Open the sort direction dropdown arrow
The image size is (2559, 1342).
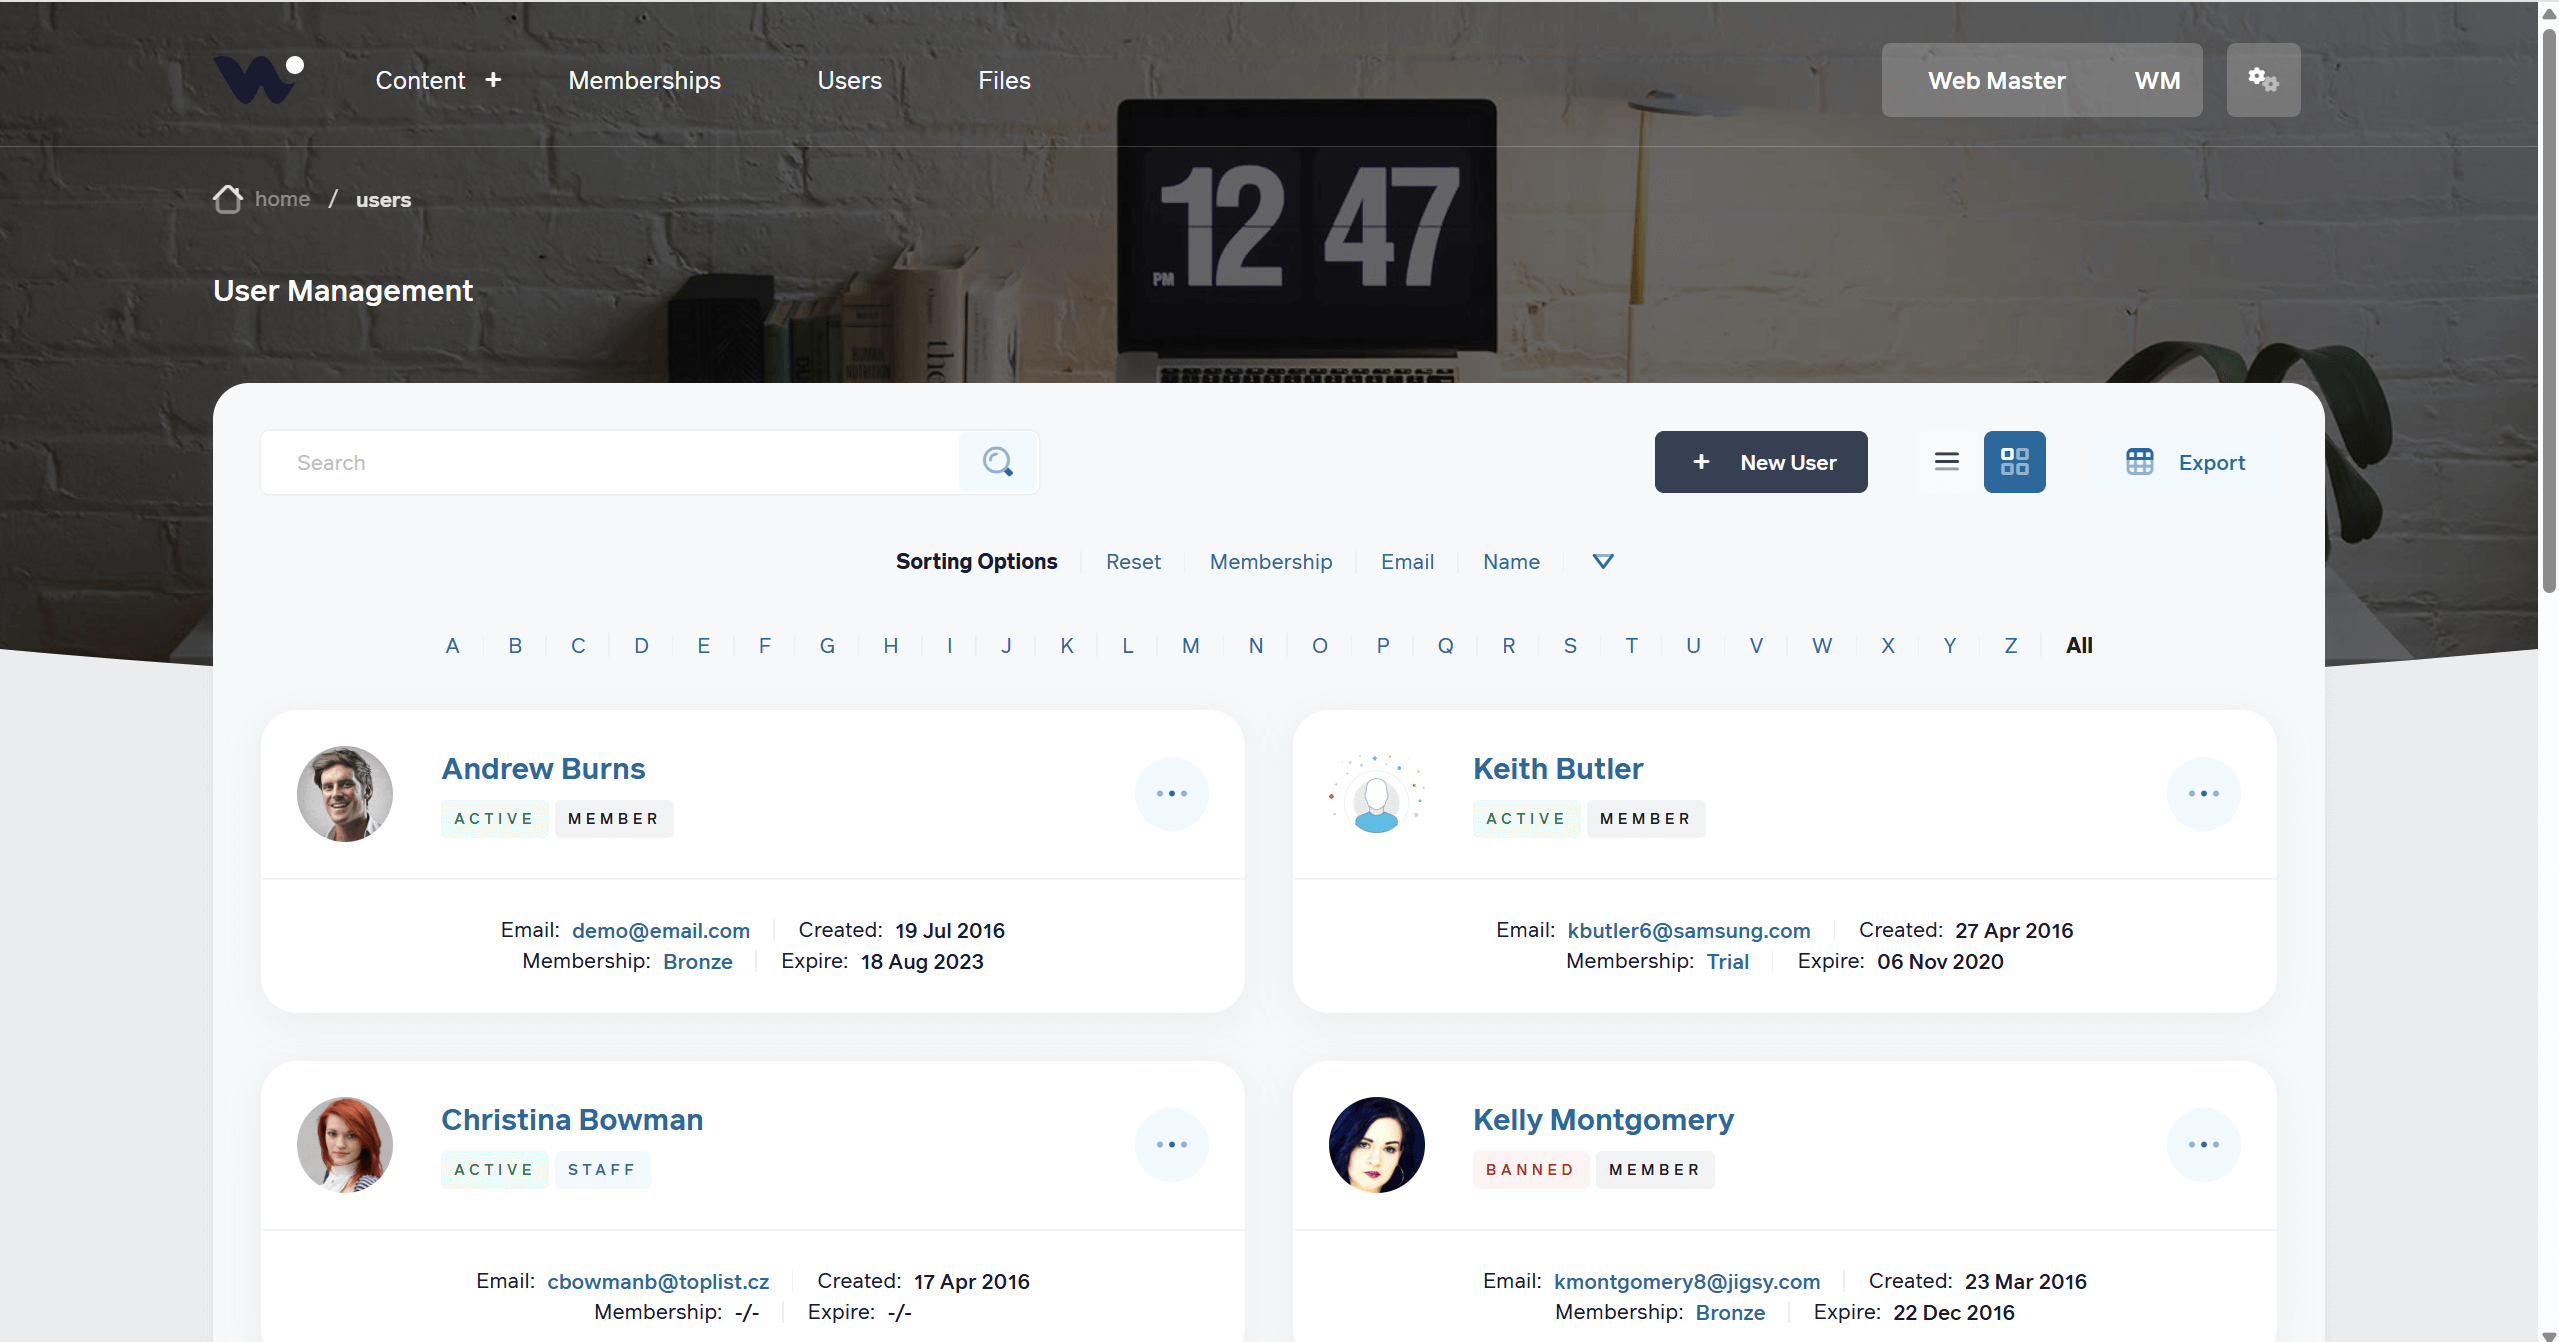click(1602, 561)
